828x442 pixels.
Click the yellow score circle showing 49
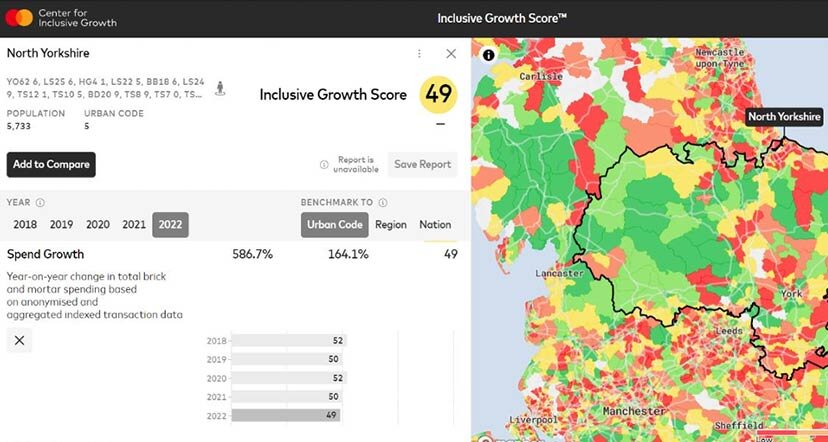coord(438,95)
